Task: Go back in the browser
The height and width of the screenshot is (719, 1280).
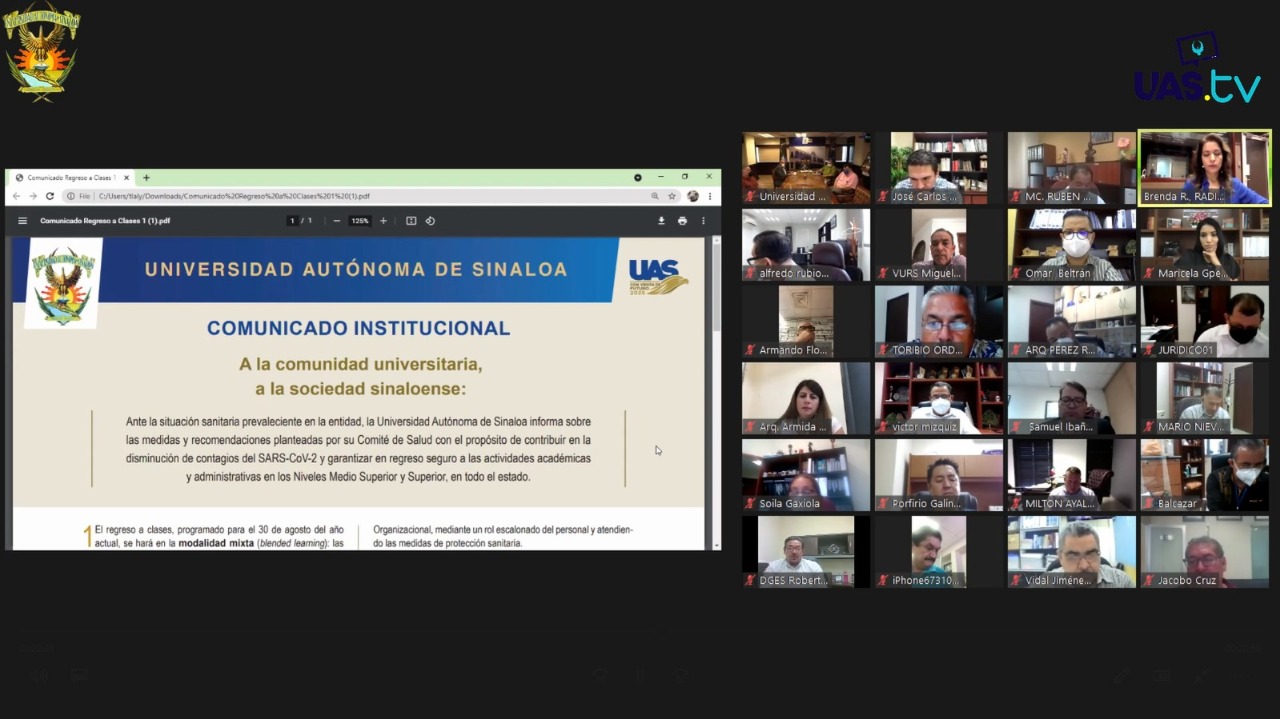Action: click(x=18, y=196)
